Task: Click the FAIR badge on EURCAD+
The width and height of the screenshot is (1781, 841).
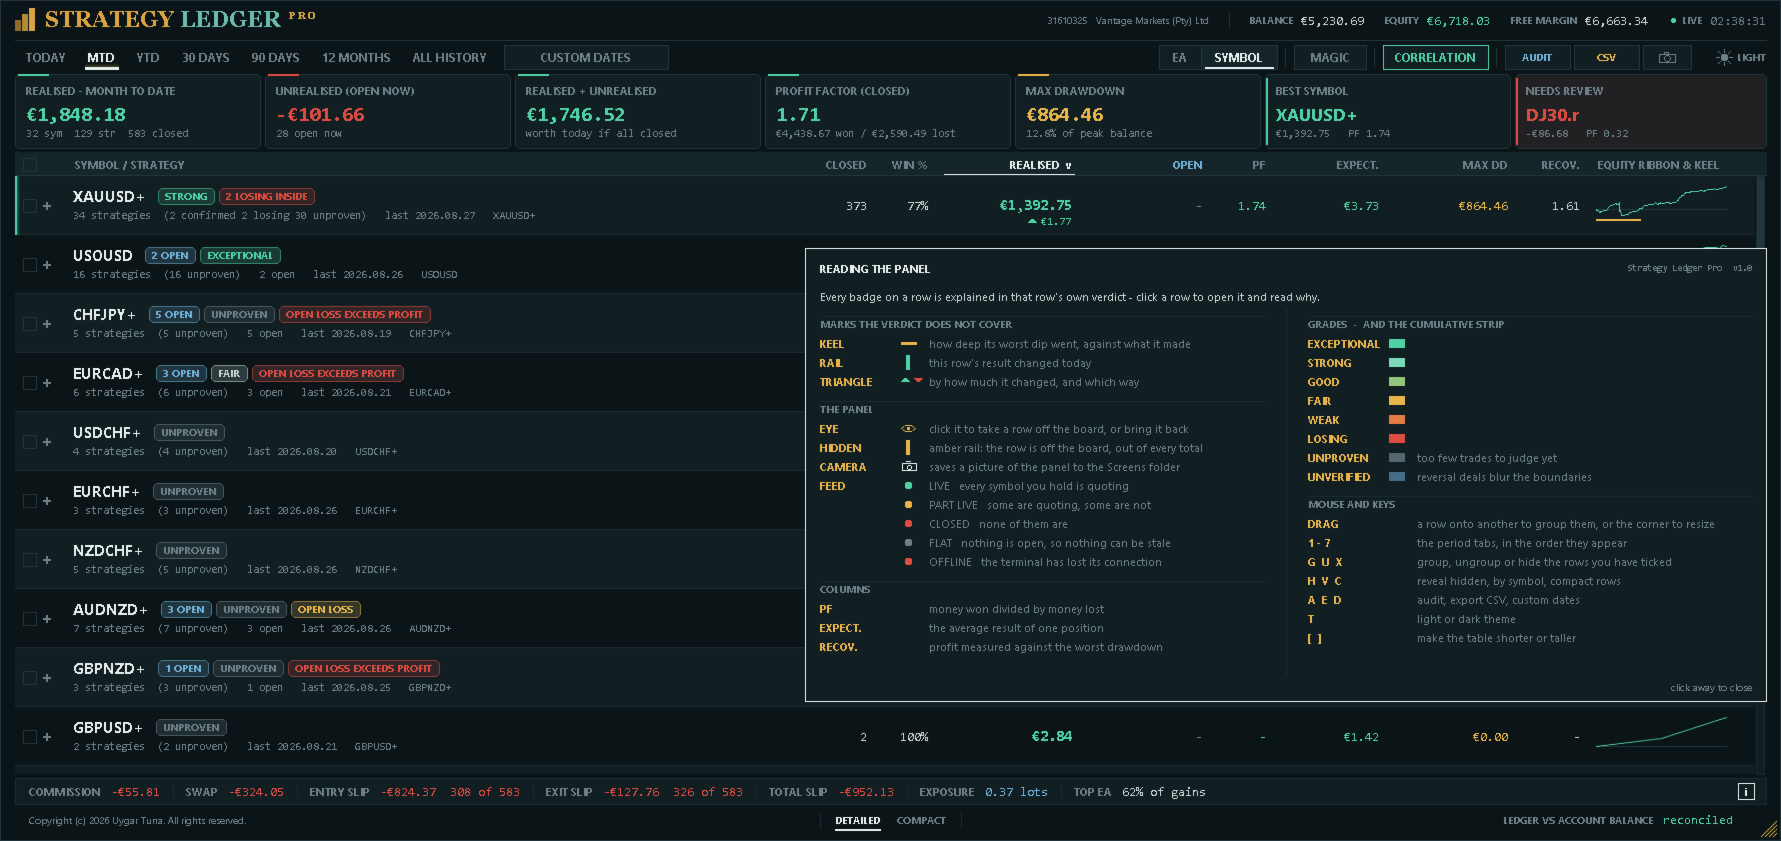Action: coord(229,374)
